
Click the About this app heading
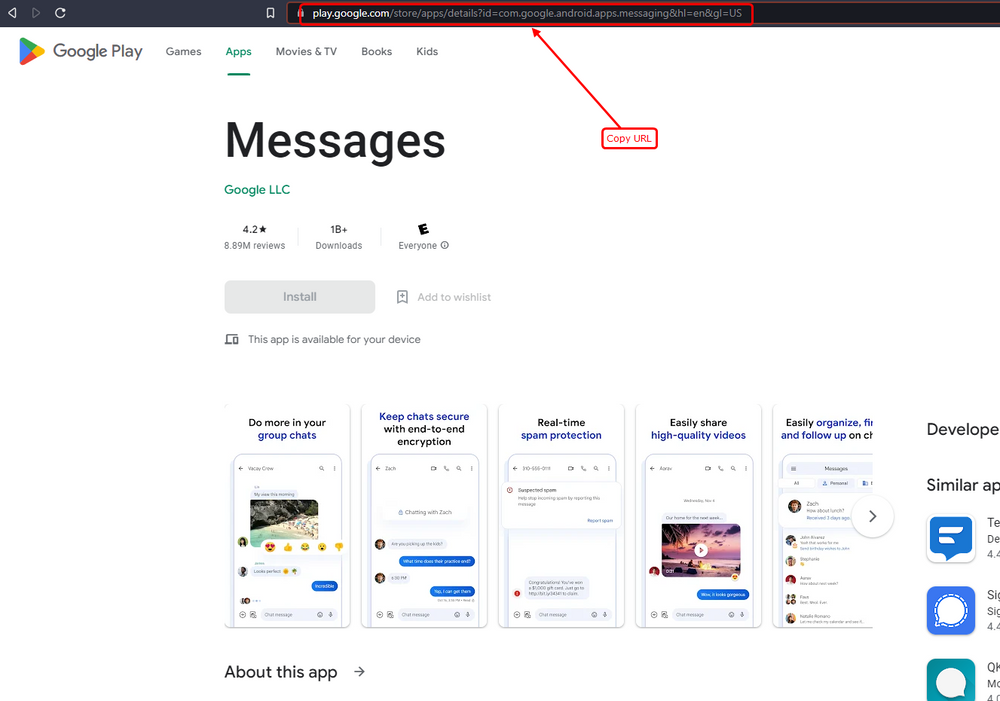[x=281, y=672]
